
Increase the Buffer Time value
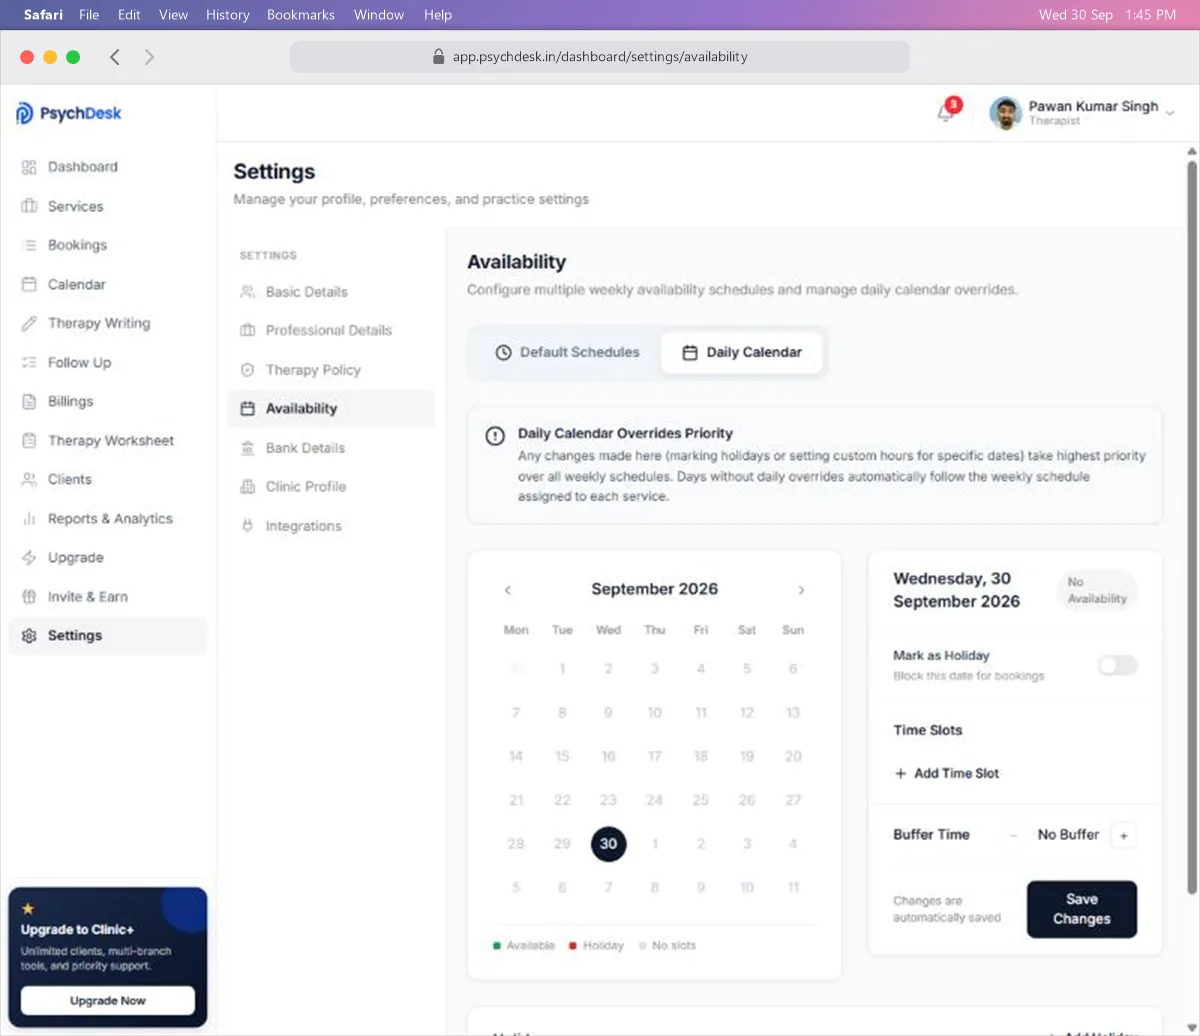(1123, 835)
